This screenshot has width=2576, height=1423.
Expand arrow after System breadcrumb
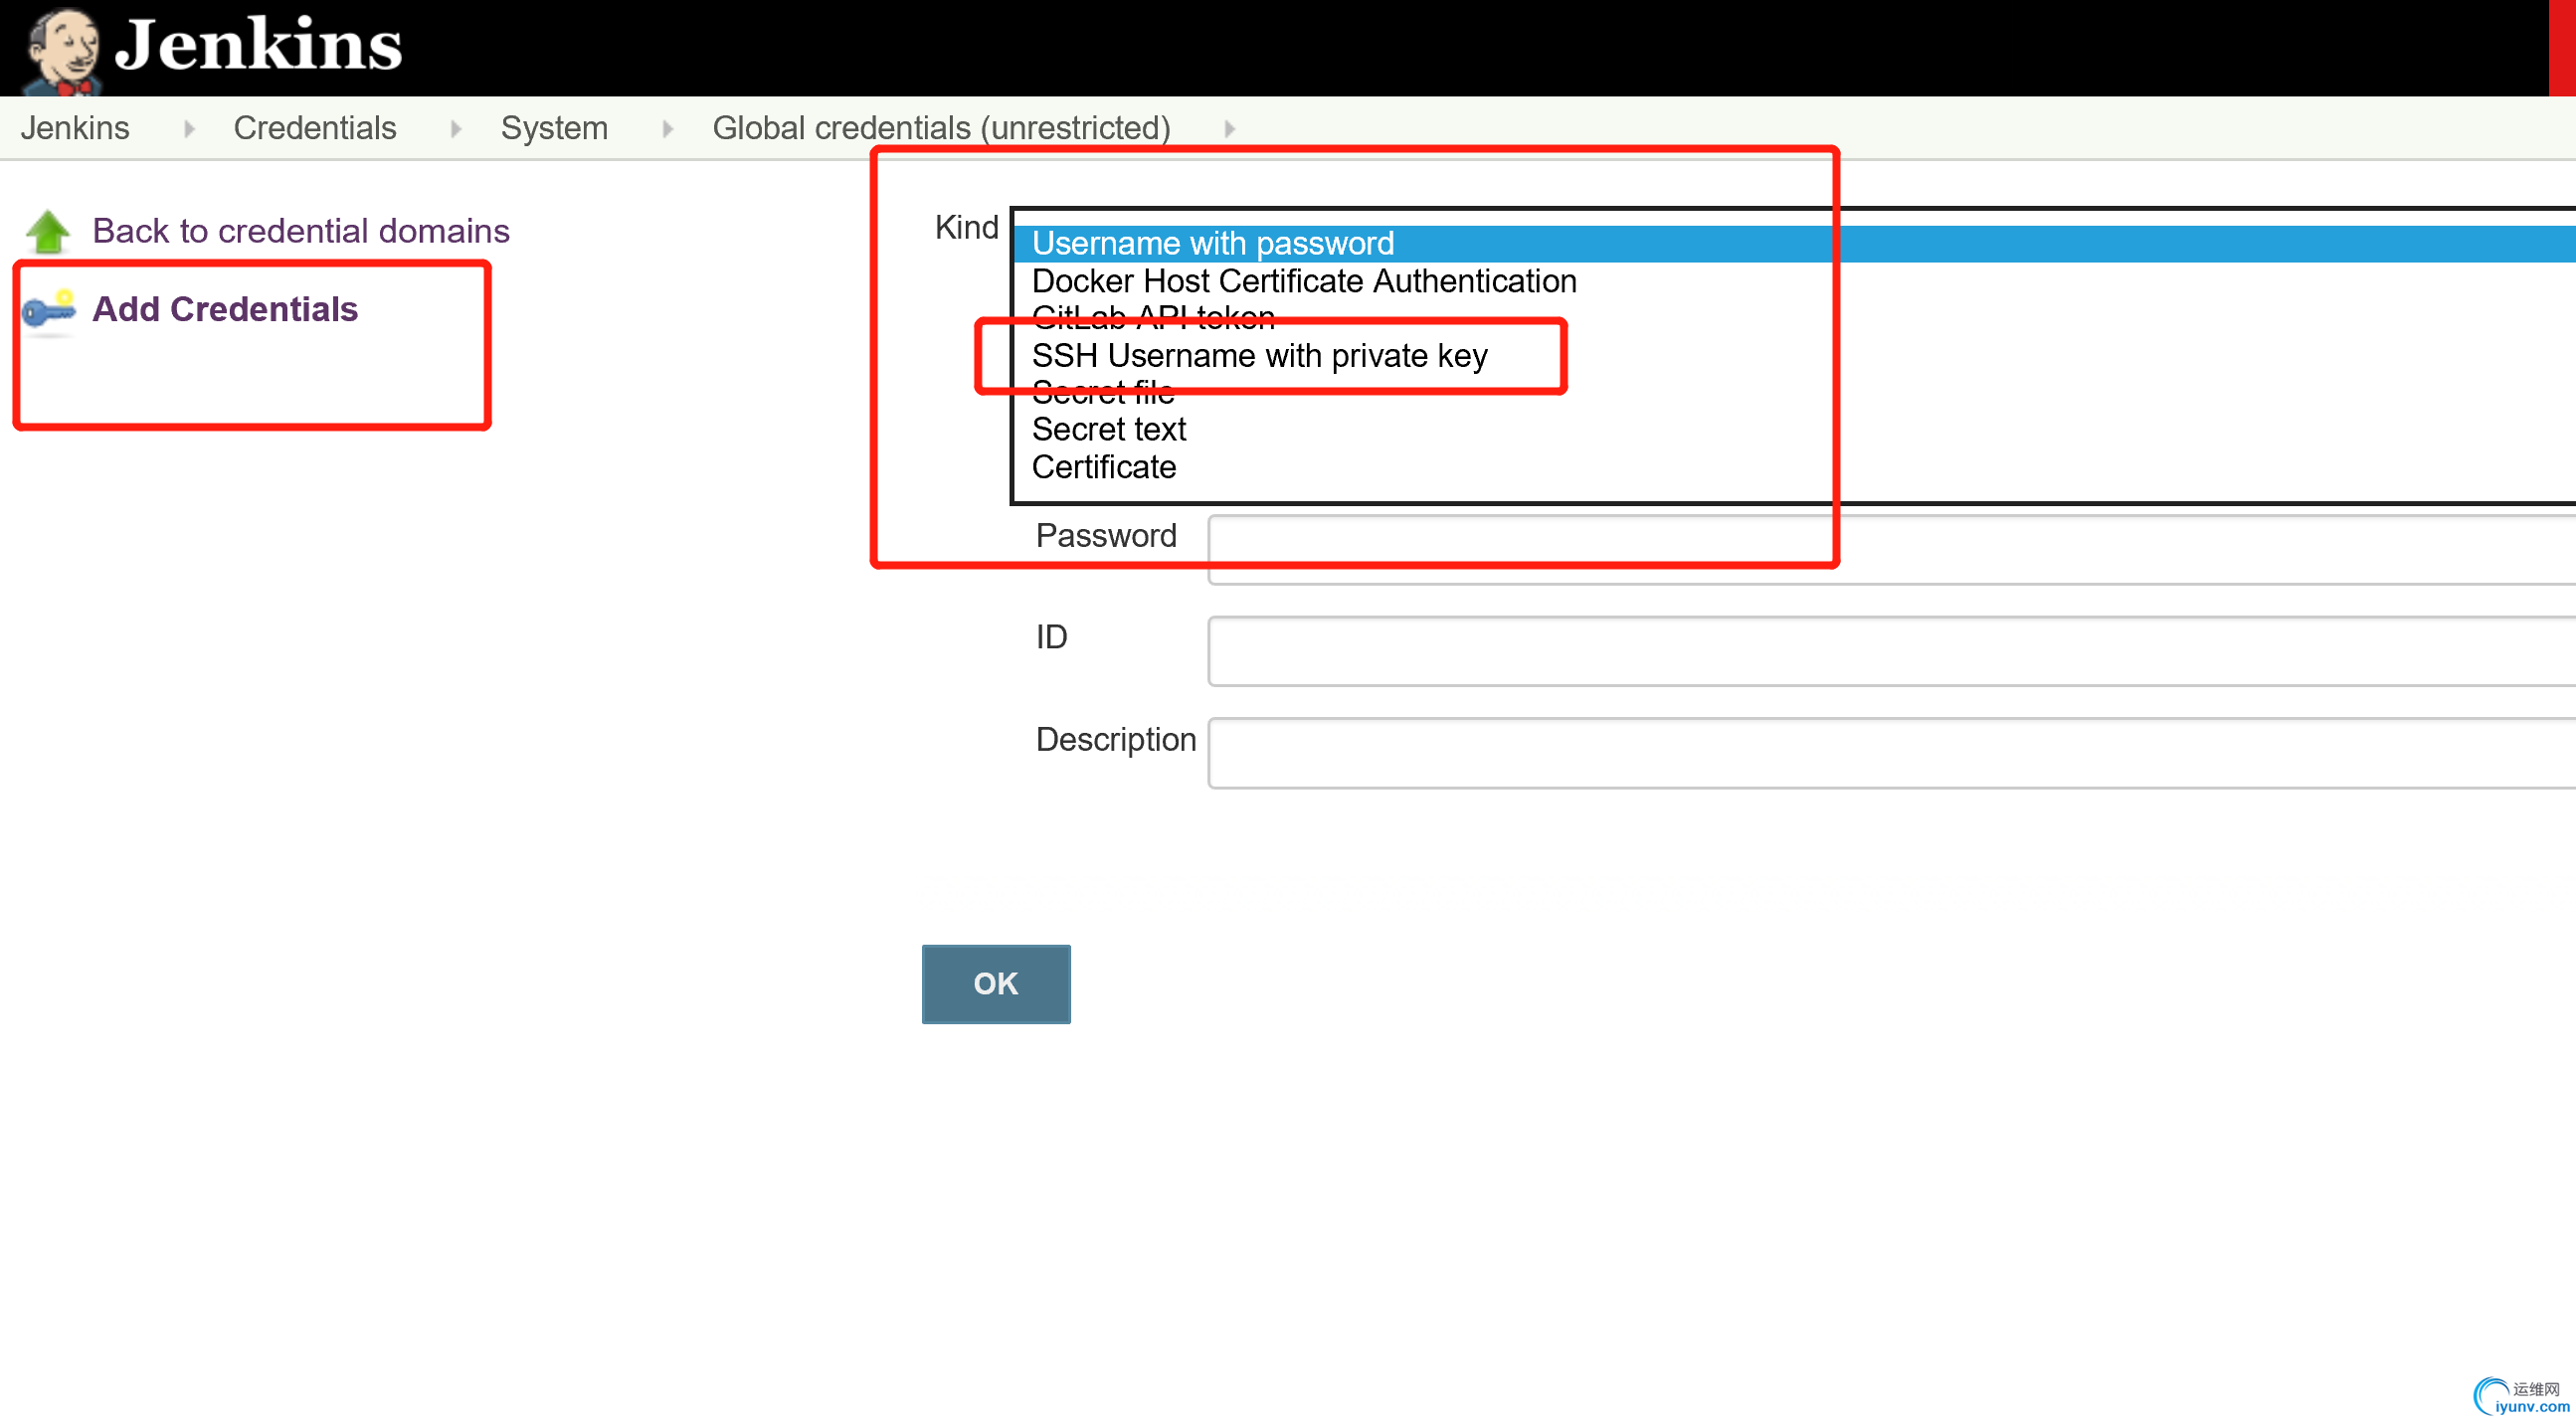[x=667, y=129]
